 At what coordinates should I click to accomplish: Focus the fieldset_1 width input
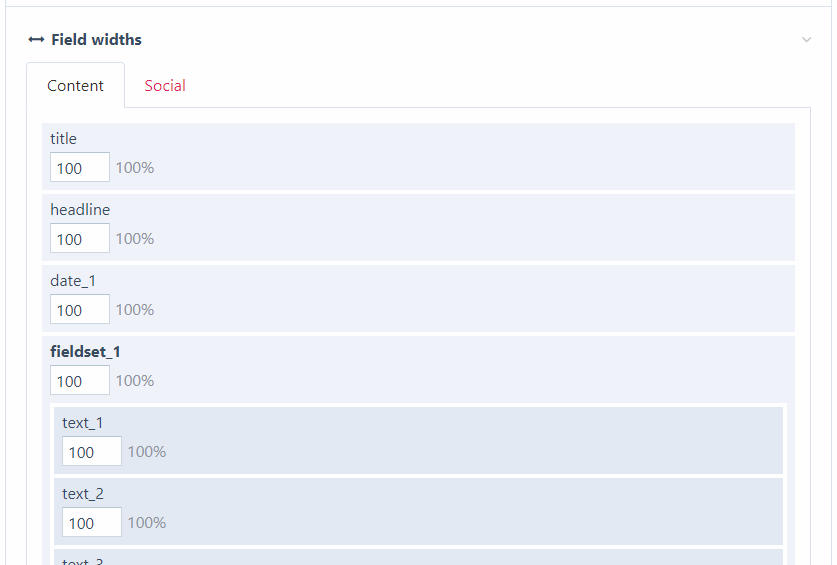tap(80, 380)
